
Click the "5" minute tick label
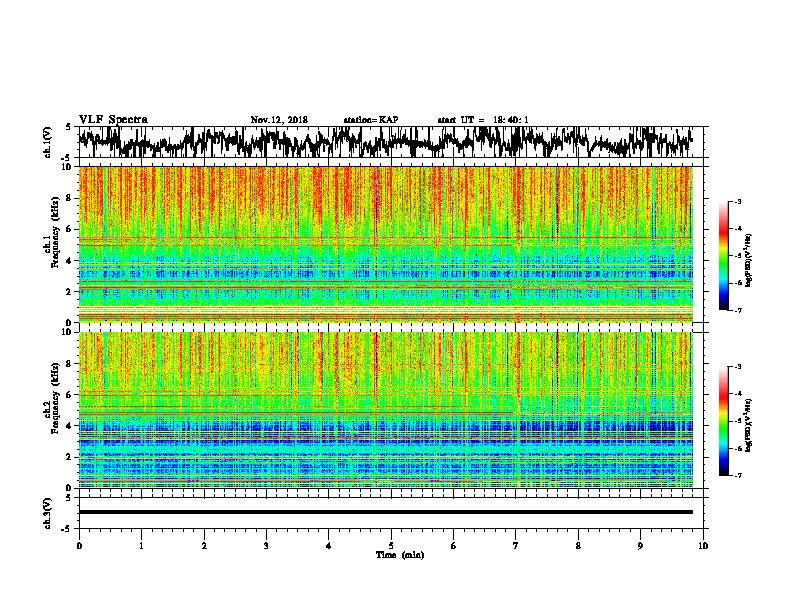(x=391, y=546)
